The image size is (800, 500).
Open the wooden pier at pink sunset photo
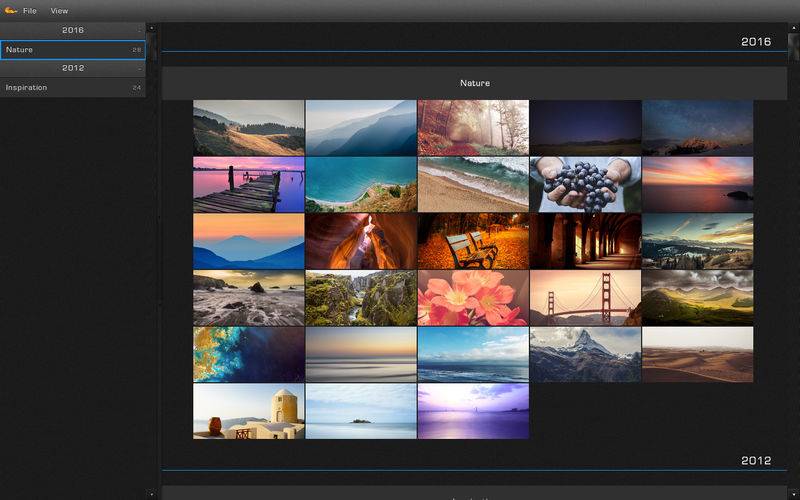(248, 184)
